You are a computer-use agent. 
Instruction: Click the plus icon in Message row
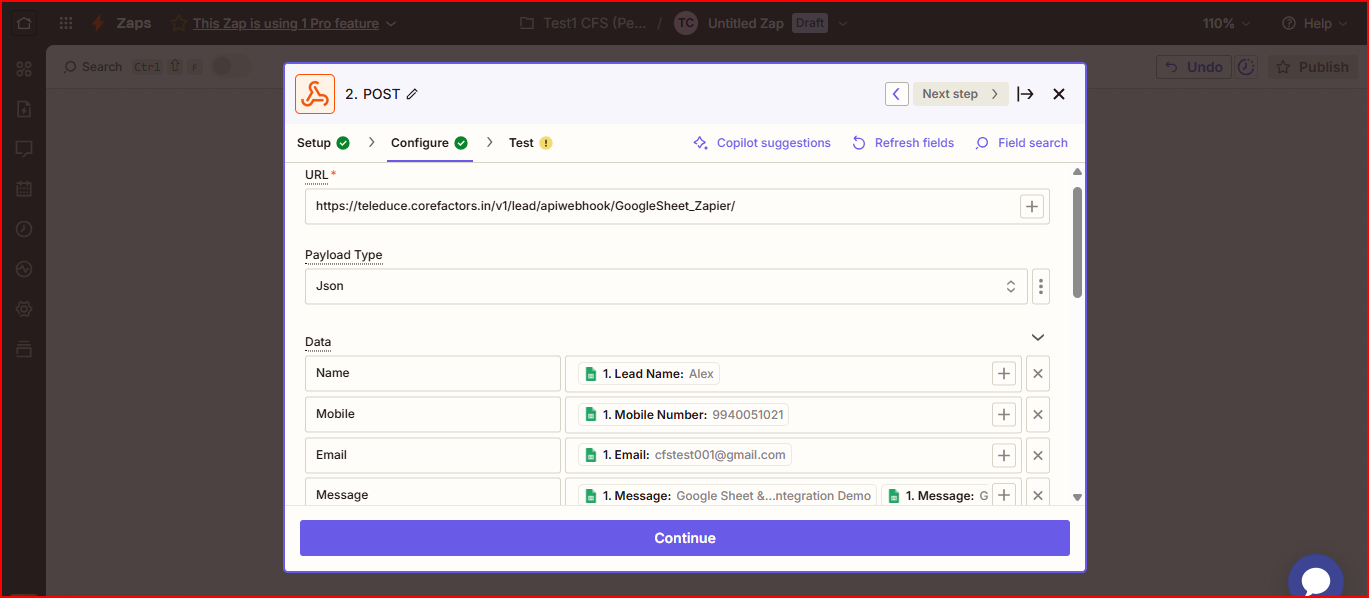coord(1004,496)
